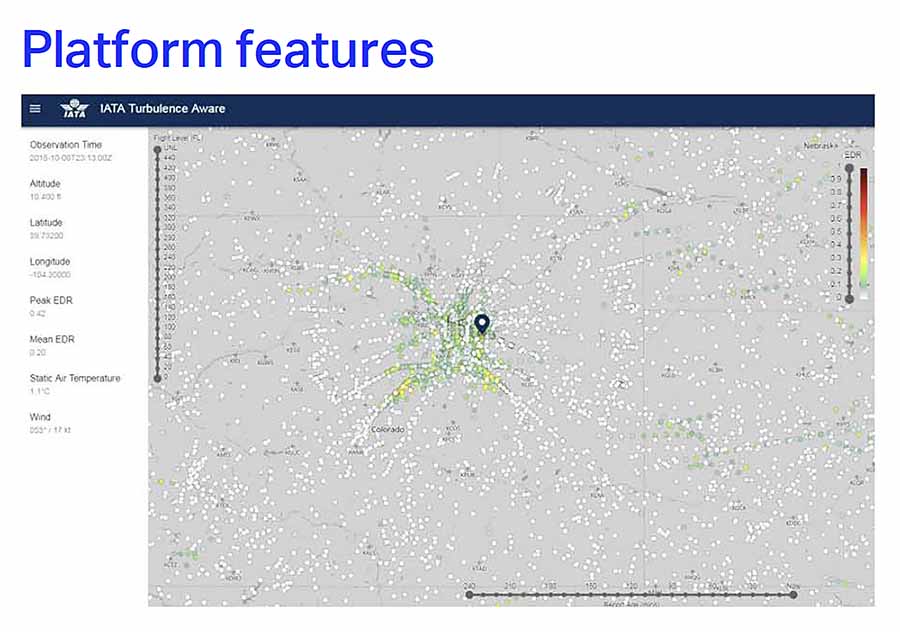Viewport: 900px width, 632px height.
Task: Click the Latitude reading in sidebar
Action: tap(47, 236)
